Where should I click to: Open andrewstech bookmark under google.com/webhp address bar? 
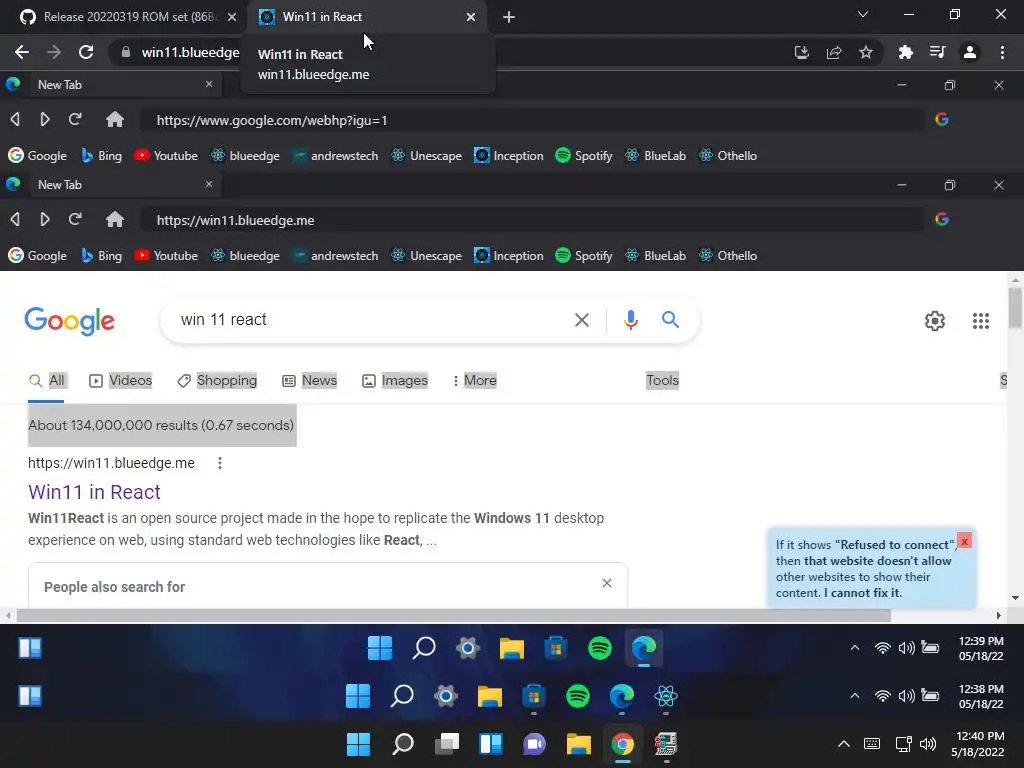336,155
